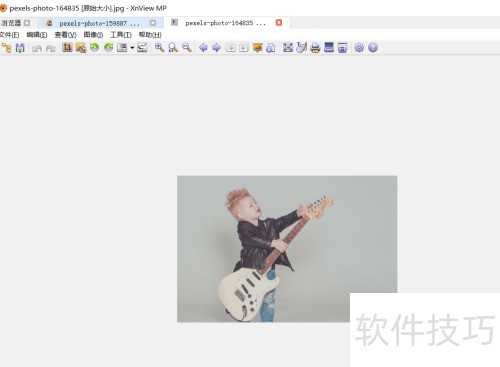Image resolution: width=500 pixels, height=367 pixels.
Task: Click the guitar boy photo
Action: click(287, 249)
